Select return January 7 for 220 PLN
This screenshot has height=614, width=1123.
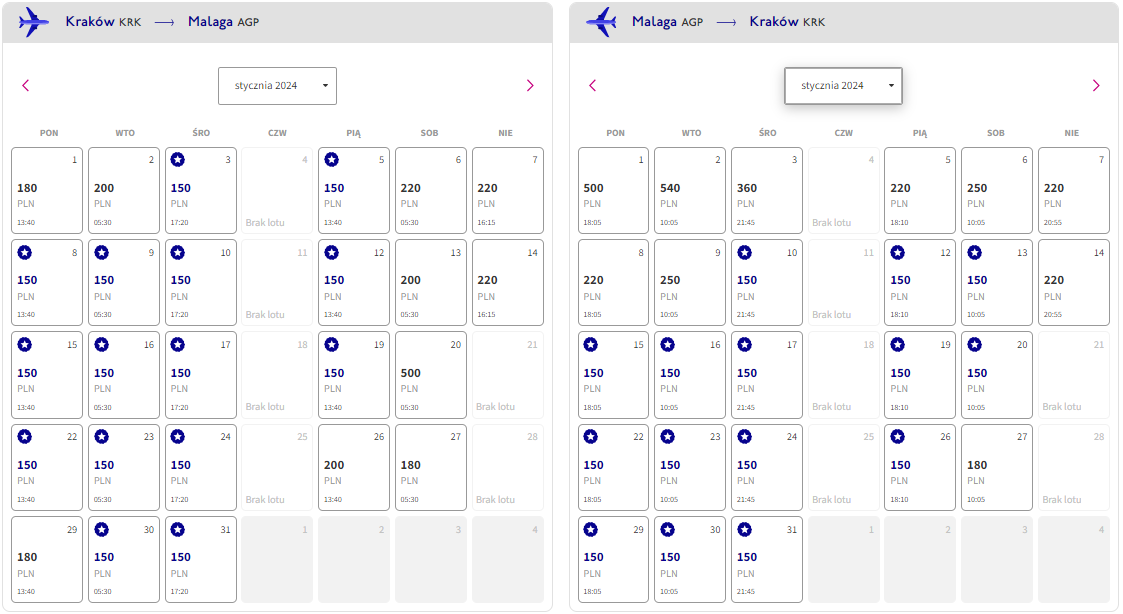[x=1074, y=191]
